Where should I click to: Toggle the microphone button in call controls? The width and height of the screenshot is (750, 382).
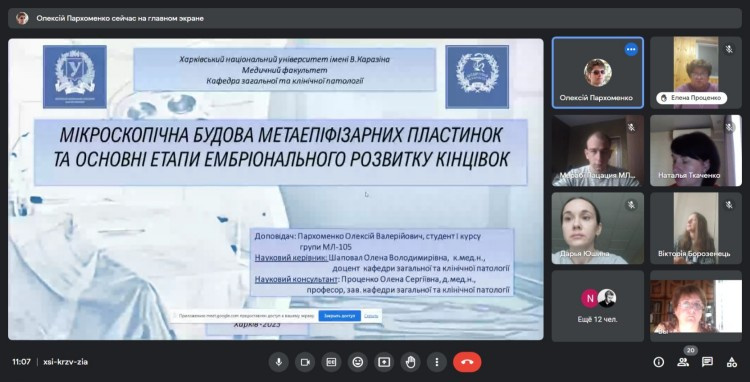tap(279, 362)
